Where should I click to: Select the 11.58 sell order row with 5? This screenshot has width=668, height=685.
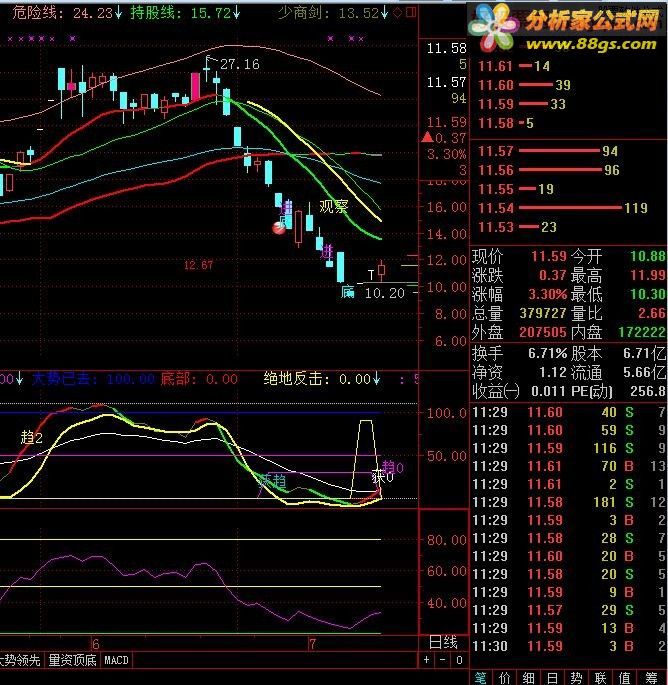click(506, 123)
